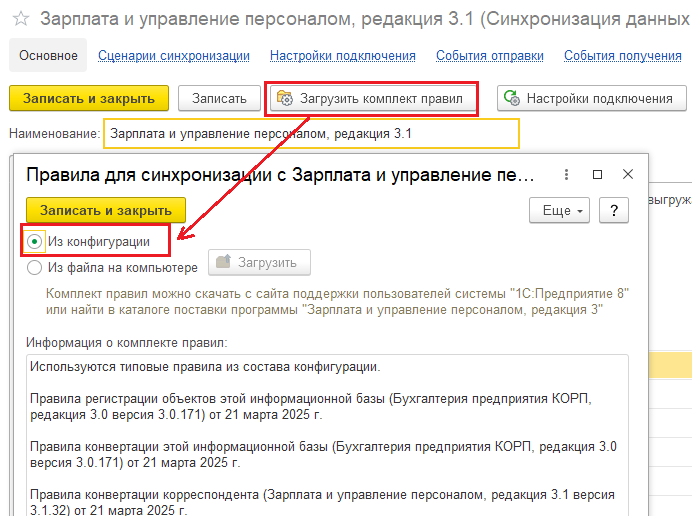Image resolution: width=692 pixels, height=516 pixels.
Task: Click text 'Используются типовые правила из состава конфигурации.'
Action: click(205, 367)
